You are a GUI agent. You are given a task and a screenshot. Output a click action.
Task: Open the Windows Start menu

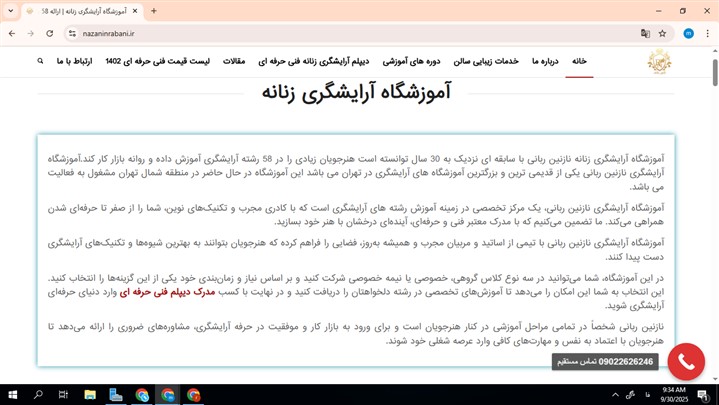[x=13, y=395]
